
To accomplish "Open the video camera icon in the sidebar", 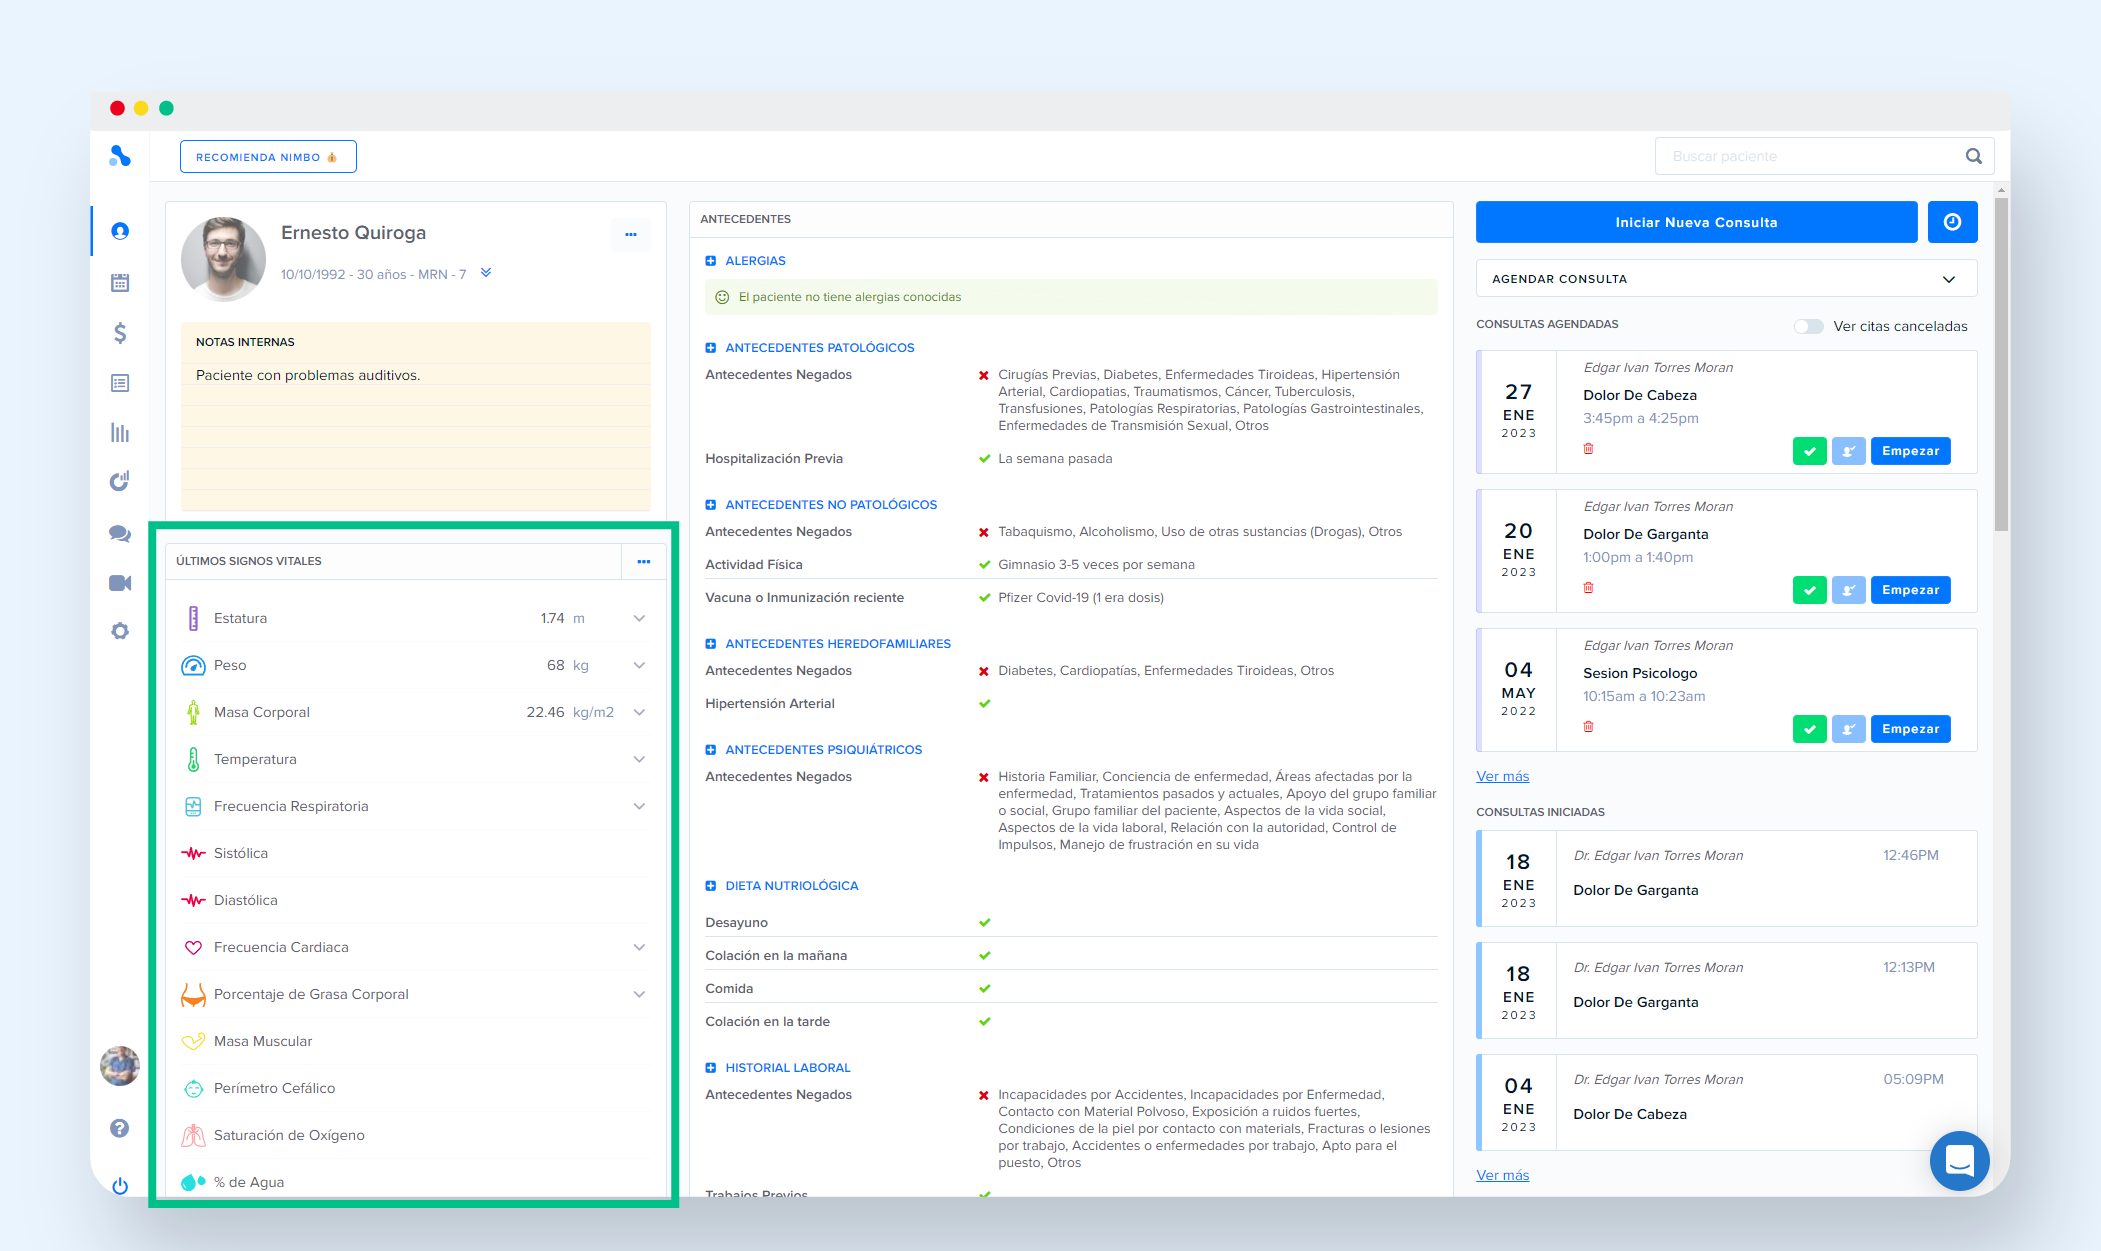I will pyautogui.click(x=120, y=583).
